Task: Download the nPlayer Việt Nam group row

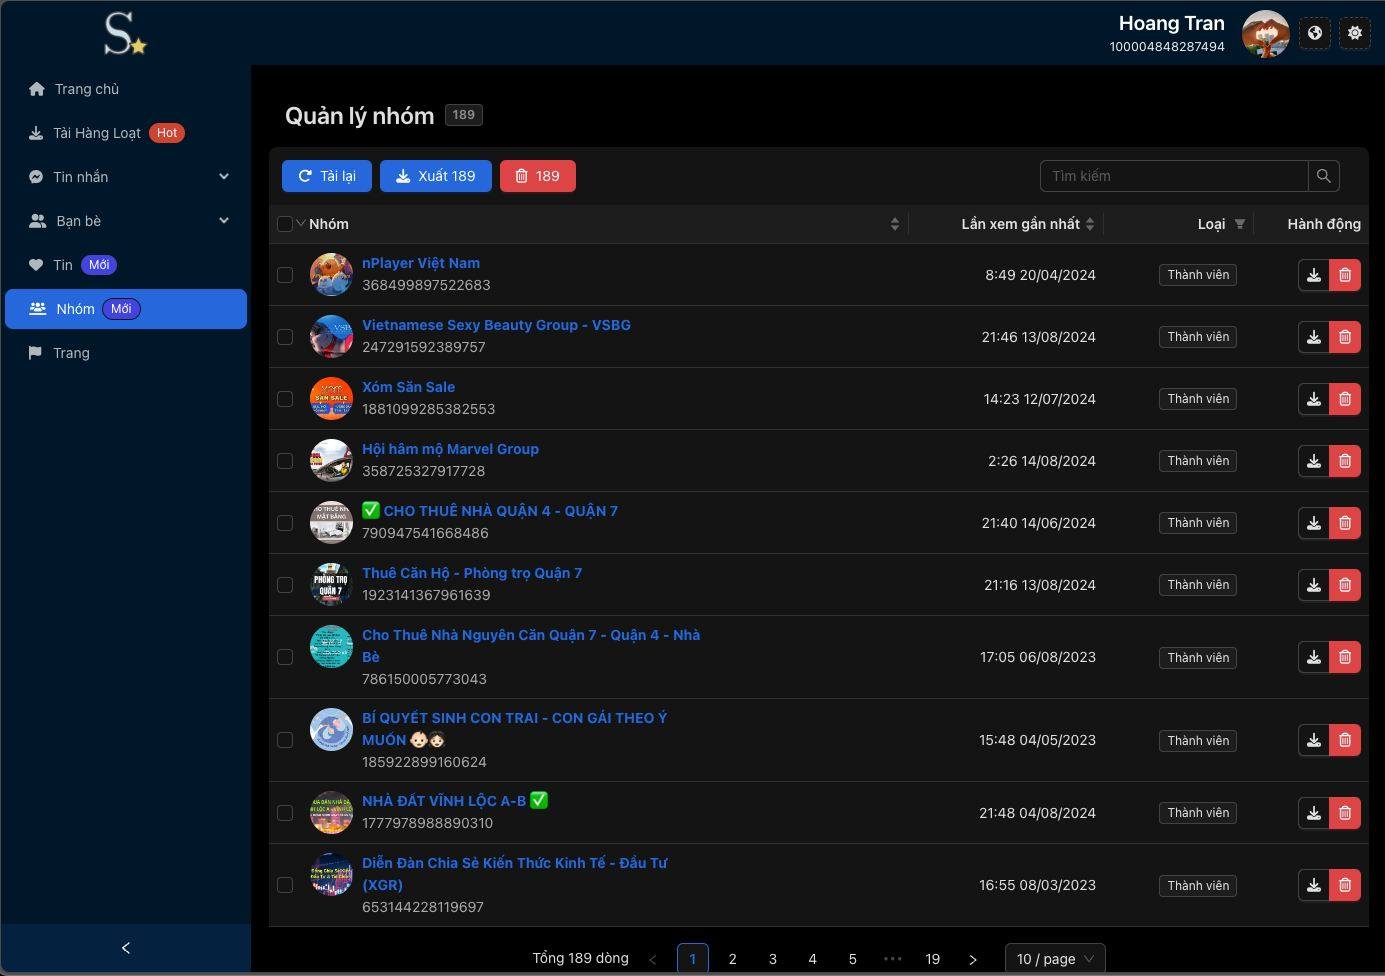Action: click(1314, 275)
